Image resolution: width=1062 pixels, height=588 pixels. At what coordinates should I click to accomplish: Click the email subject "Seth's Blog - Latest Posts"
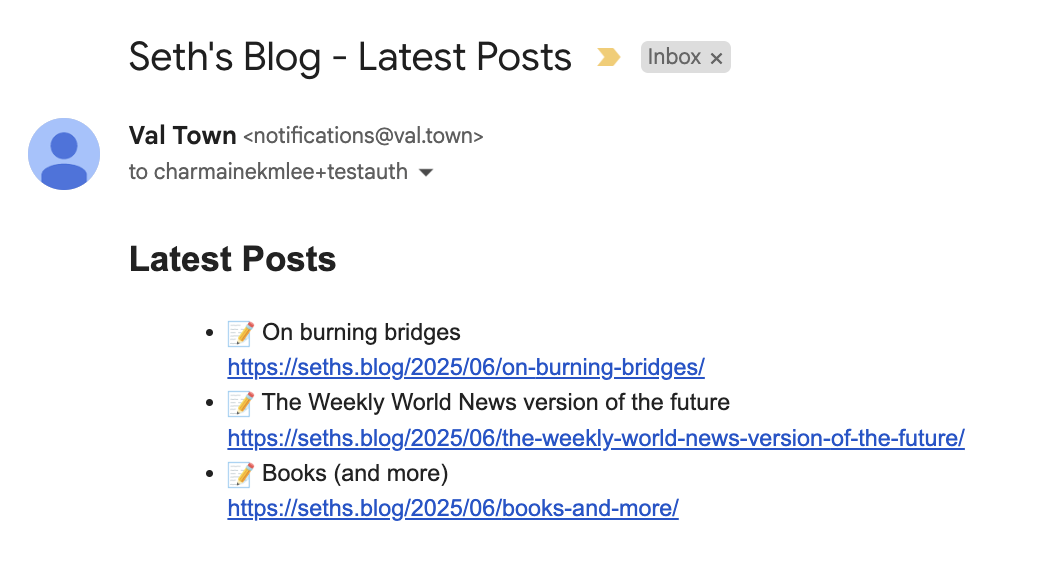(350, 58)
